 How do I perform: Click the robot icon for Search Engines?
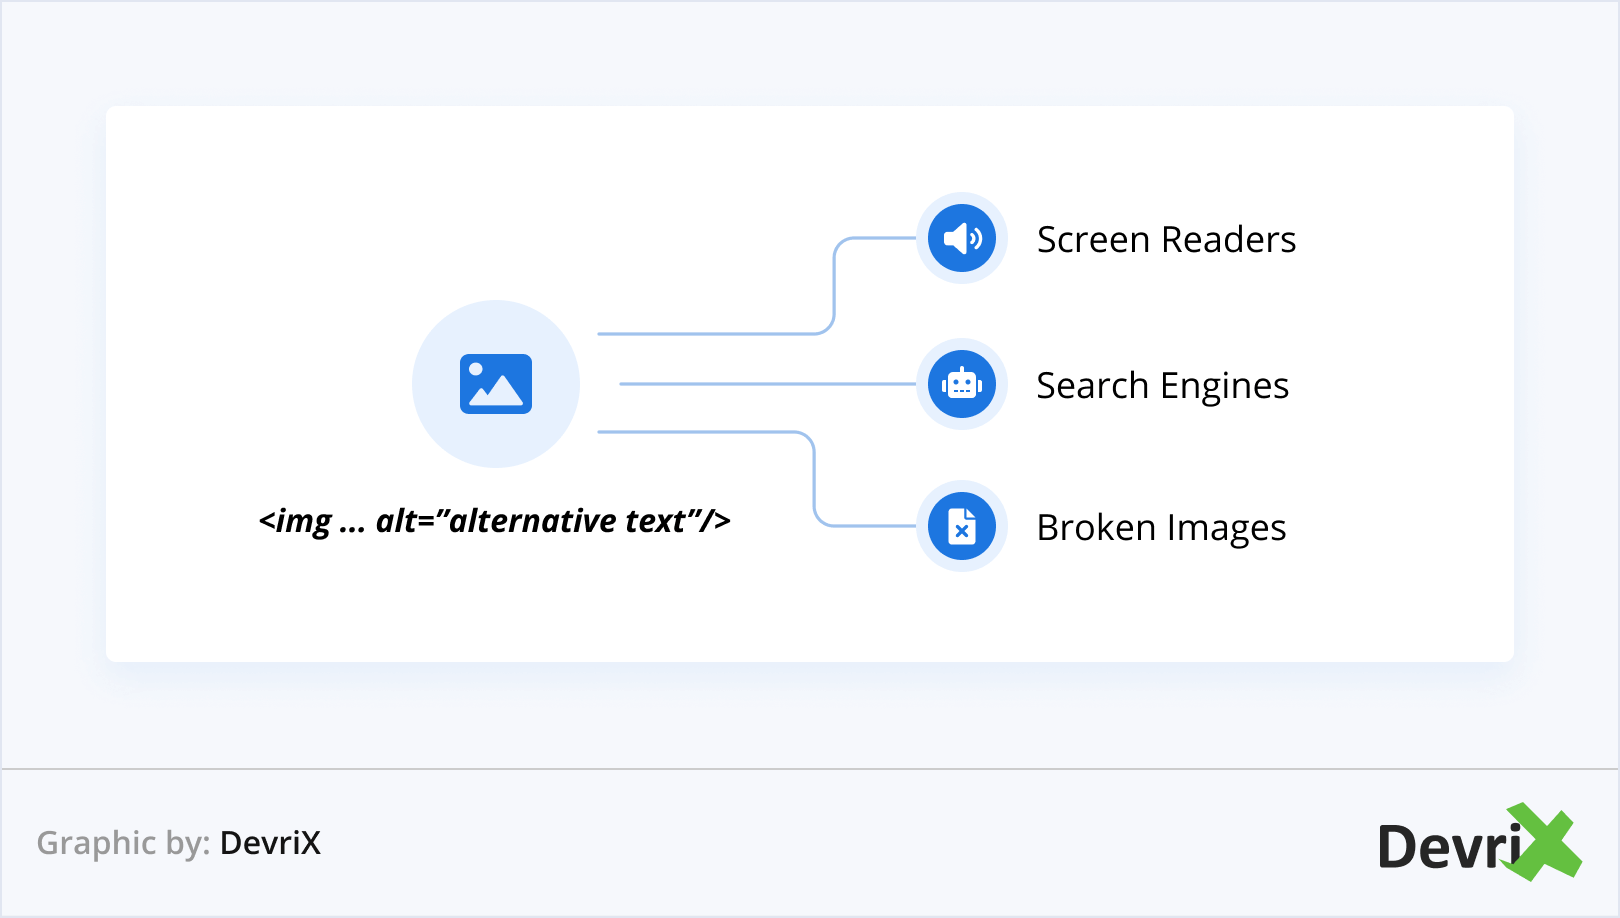pos(962,384)
